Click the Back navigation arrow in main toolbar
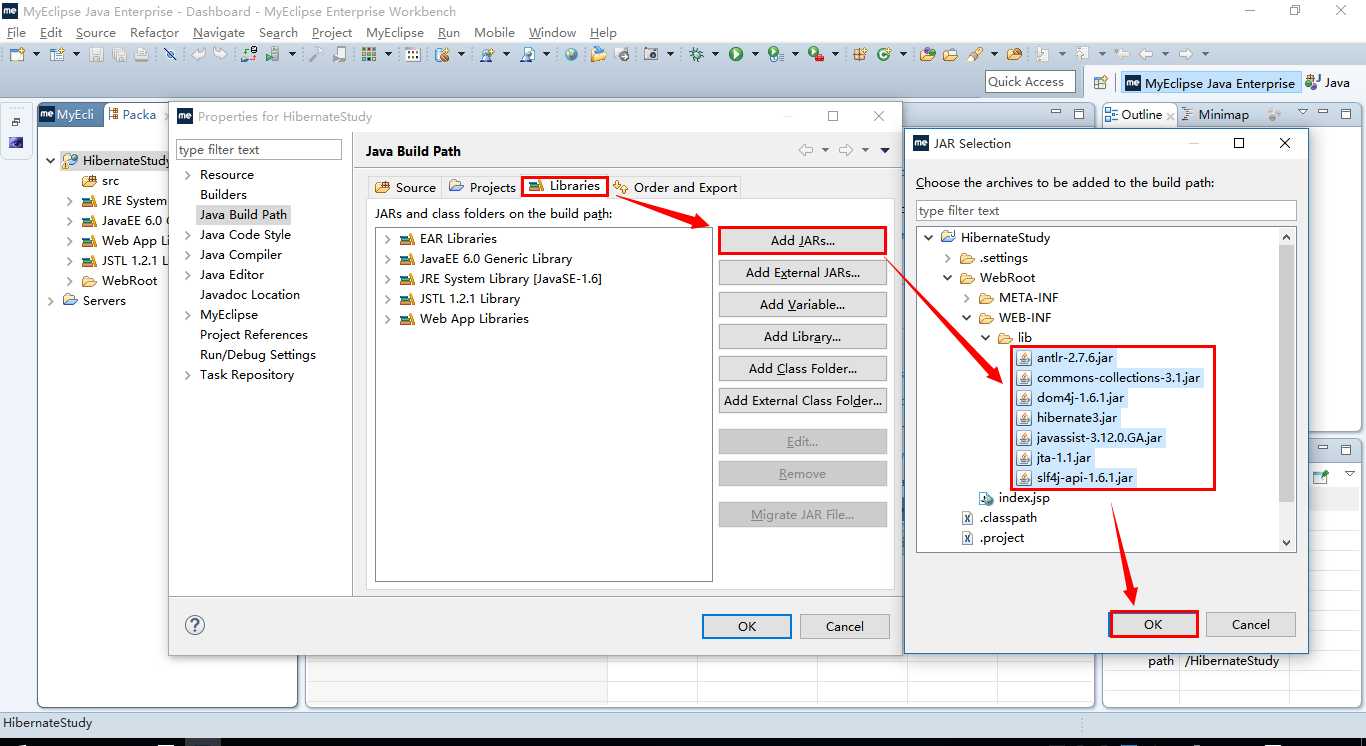 pyautogui.click(x=1146, y=54)
